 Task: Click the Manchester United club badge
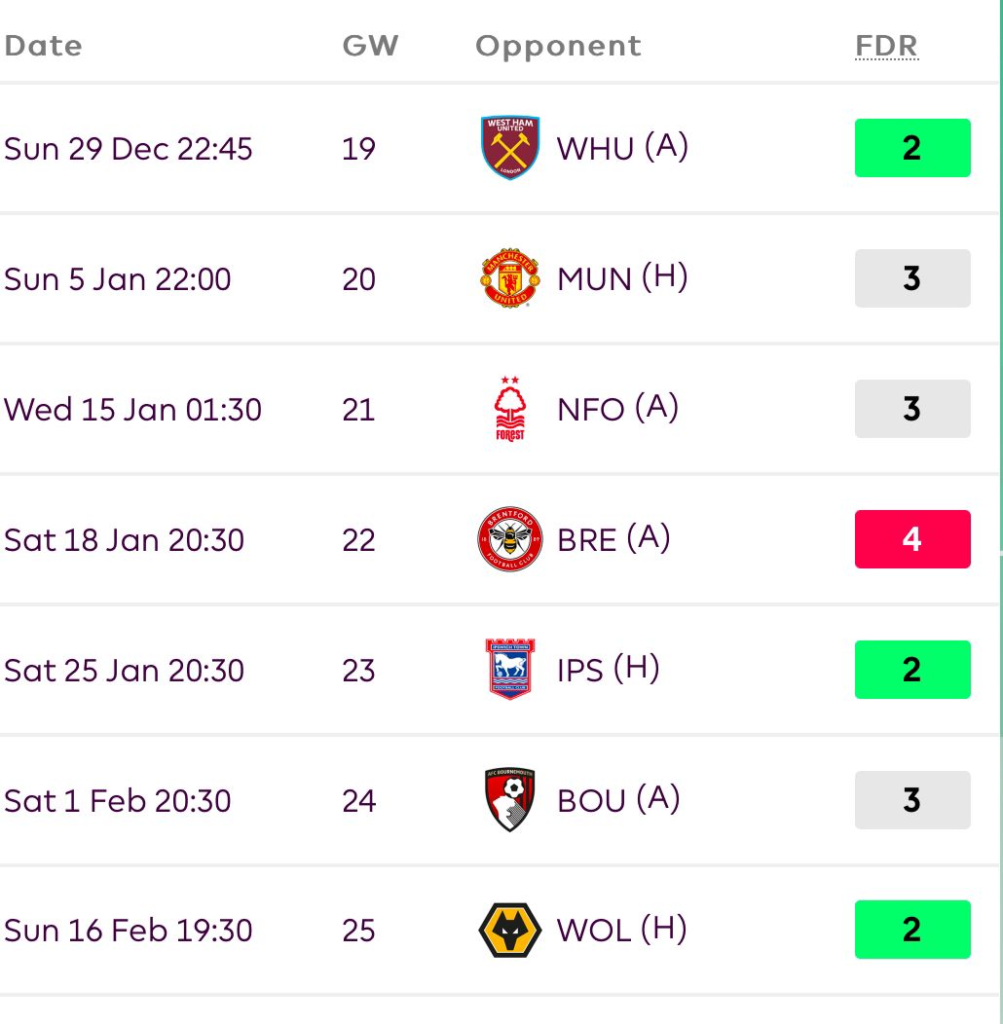point(510,278)
